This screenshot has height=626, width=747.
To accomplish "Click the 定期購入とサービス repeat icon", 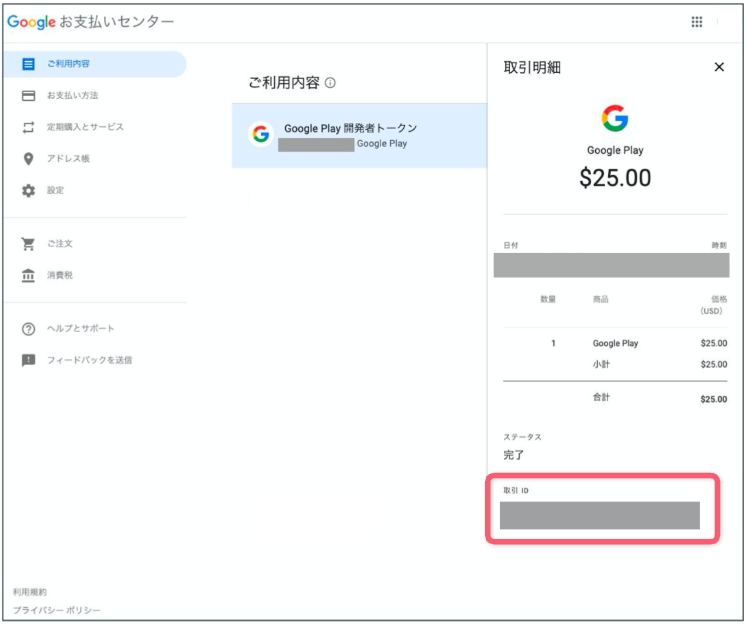I will pos(29,127).
